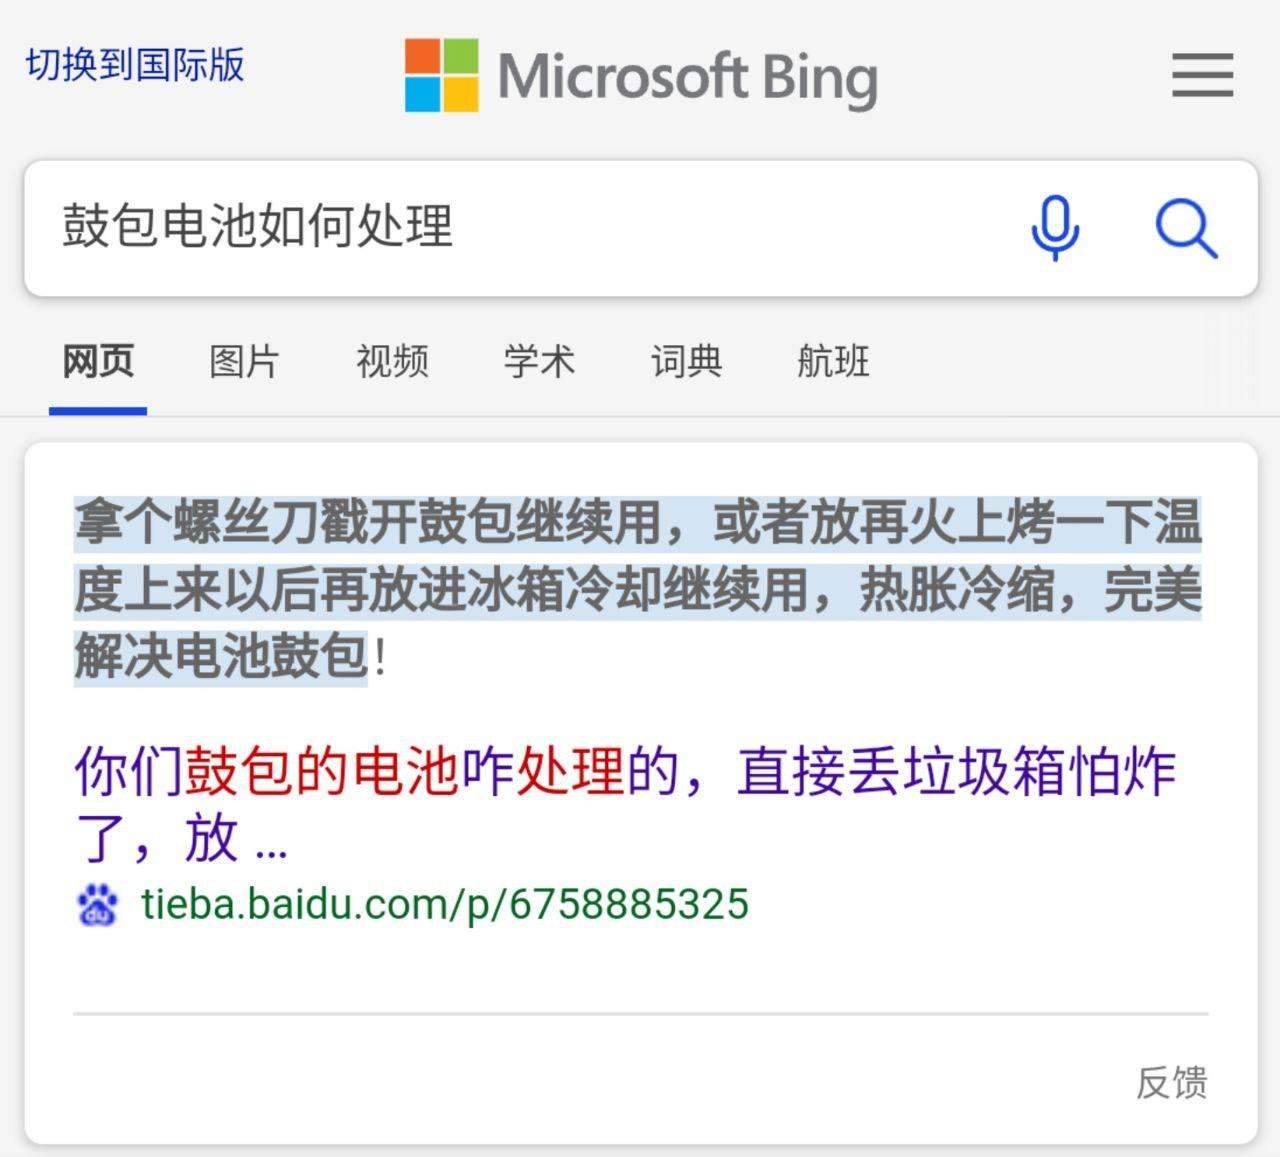Switch to the 网页 tab
This screenshot has width=1280, height=1157.
[x=98, y=361]
